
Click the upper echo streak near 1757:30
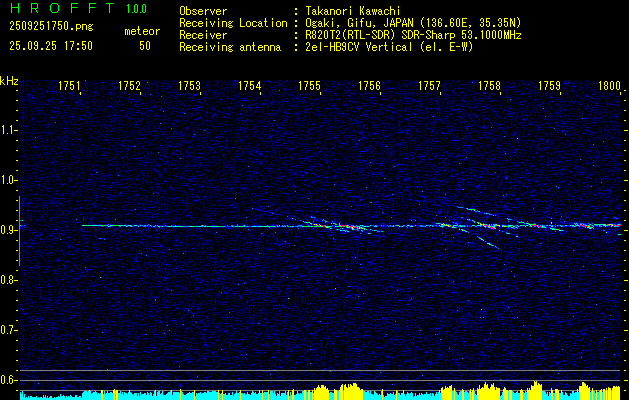click(475, 210)
